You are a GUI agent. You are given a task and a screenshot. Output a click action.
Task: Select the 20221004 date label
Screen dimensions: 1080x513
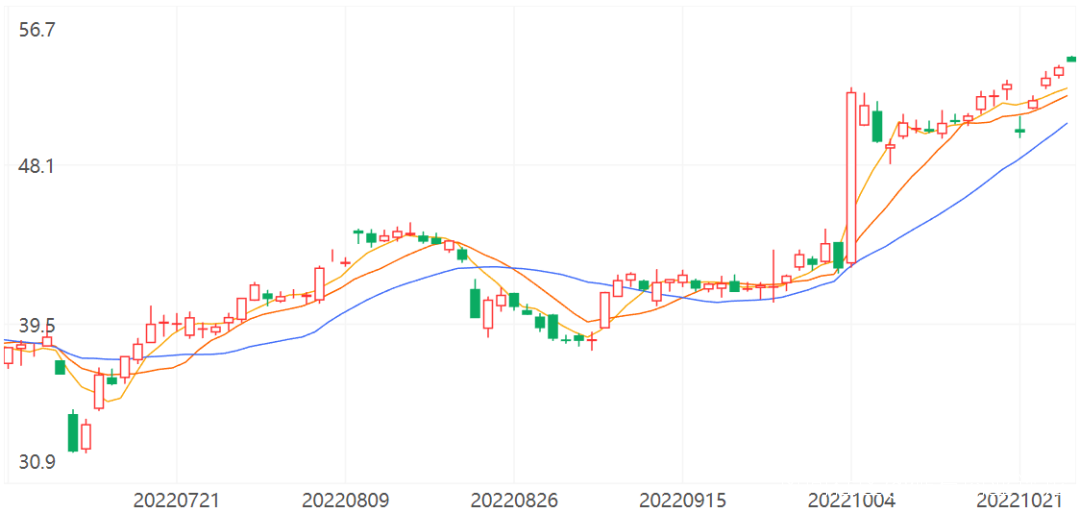click(851, 500)
